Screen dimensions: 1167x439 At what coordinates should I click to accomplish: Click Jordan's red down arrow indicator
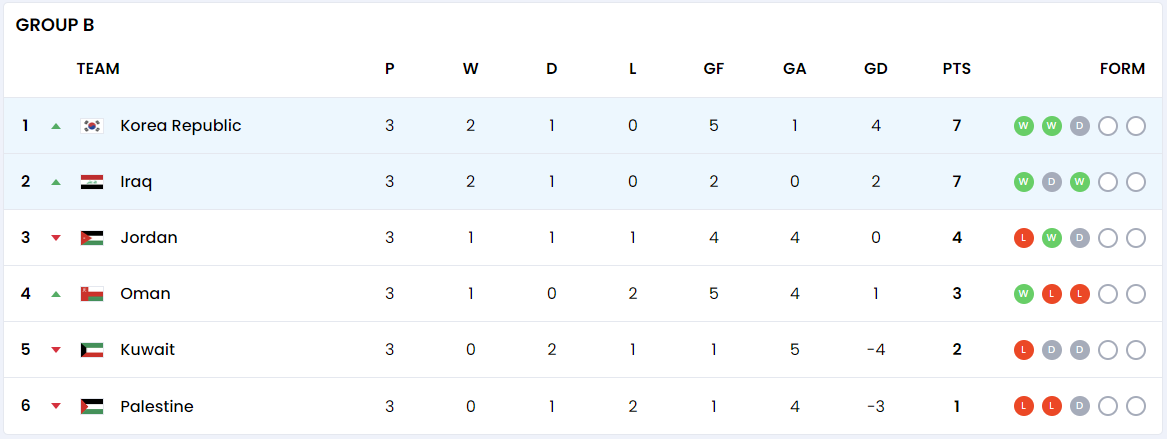click(56, 238)
